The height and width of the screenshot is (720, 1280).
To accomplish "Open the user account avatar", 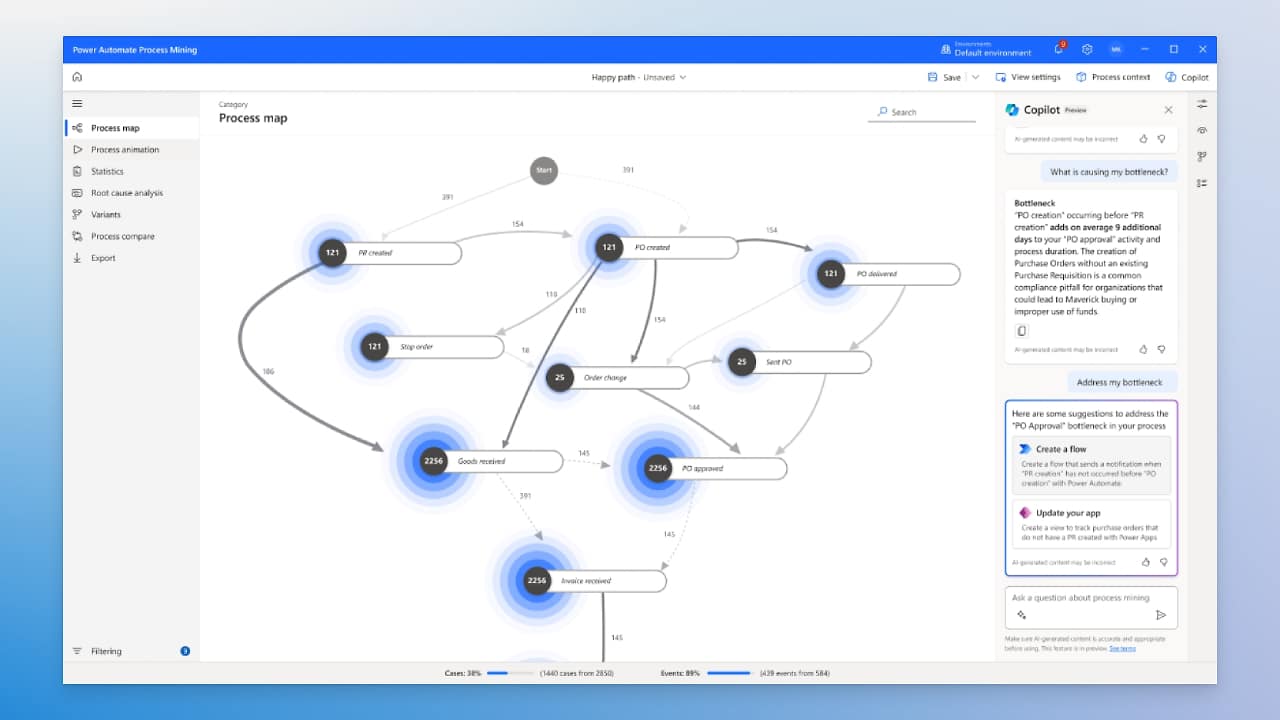I will (1114, 49).
